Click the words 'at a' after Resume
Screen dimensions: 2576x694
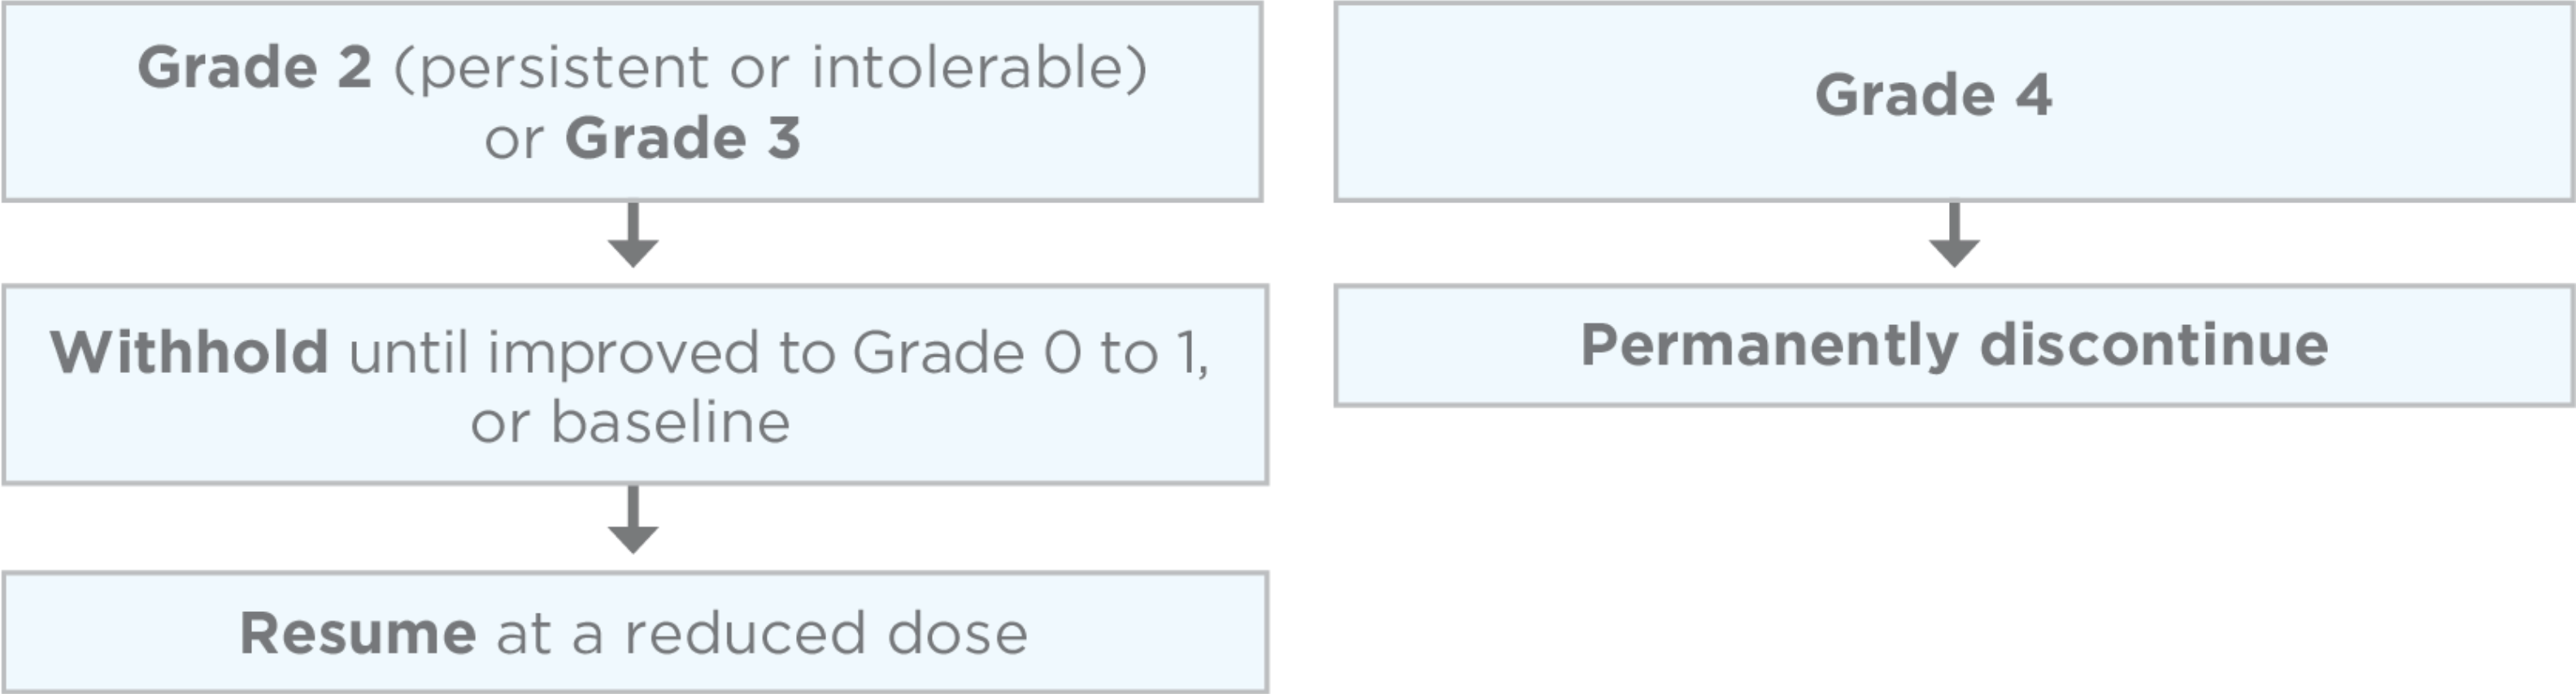[550, 635]
